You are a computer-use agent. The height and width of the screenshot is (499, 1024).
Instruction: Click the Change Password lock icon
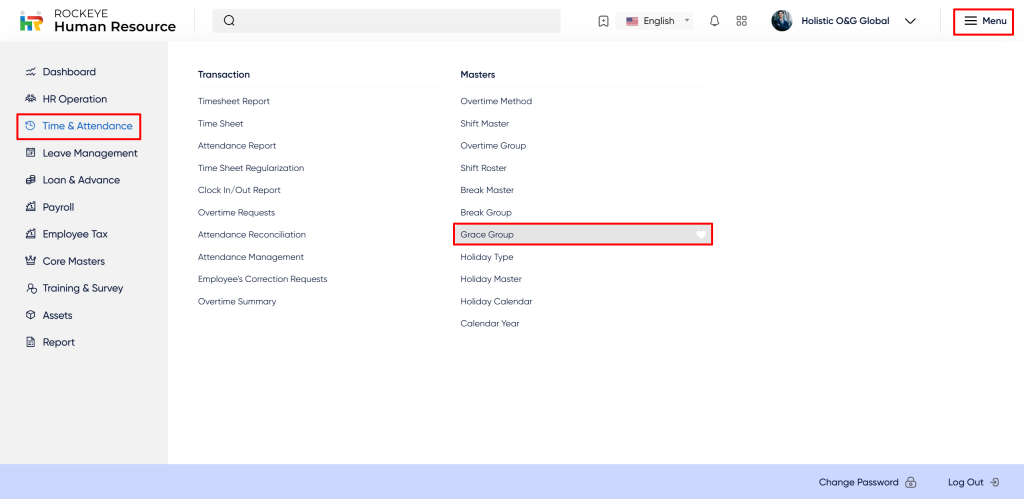(x=910, y=482)
